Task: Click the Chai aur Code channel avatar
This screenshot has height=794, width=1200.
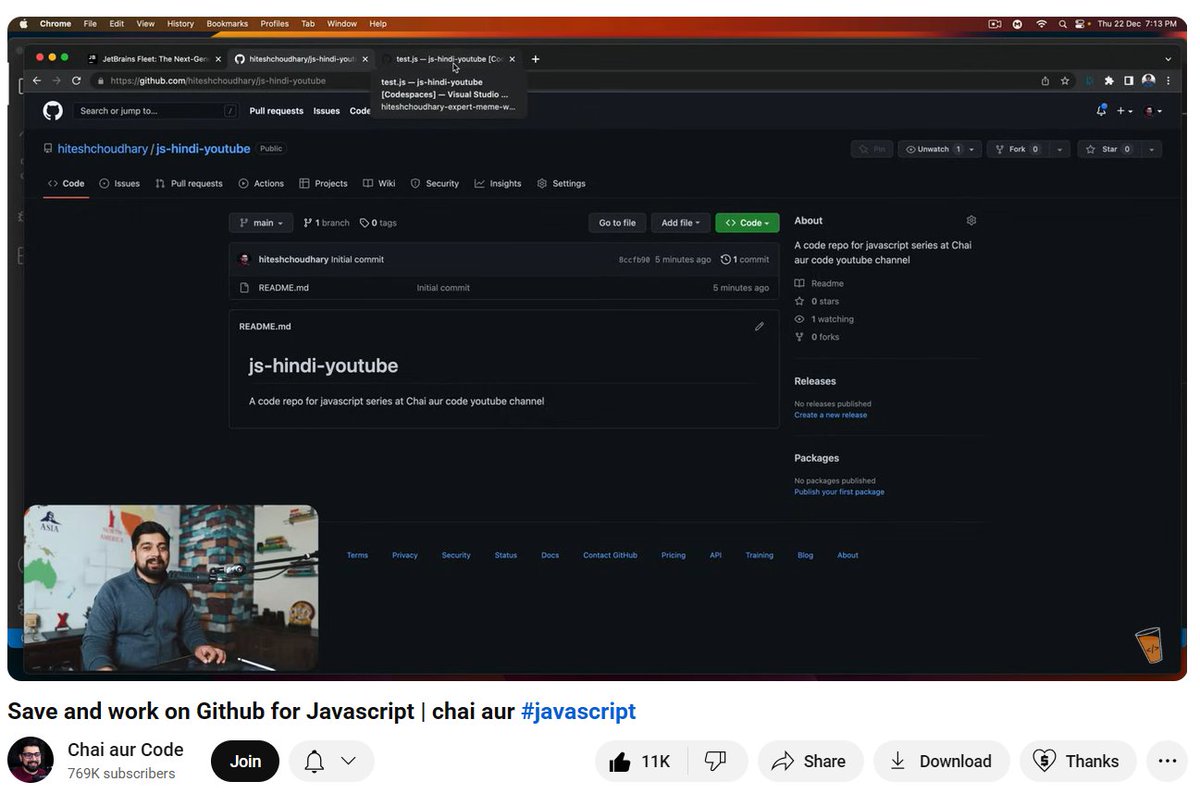Action: point(31,761)
